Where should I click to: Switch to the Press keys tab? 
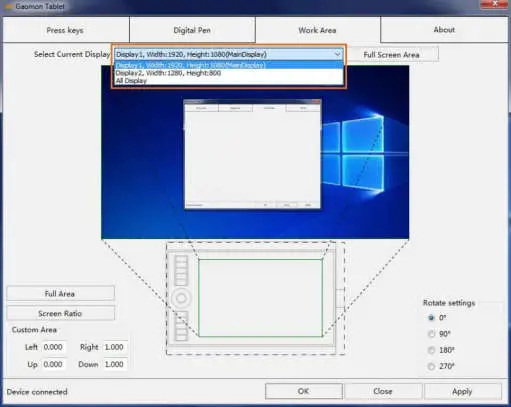click(66, 30)
